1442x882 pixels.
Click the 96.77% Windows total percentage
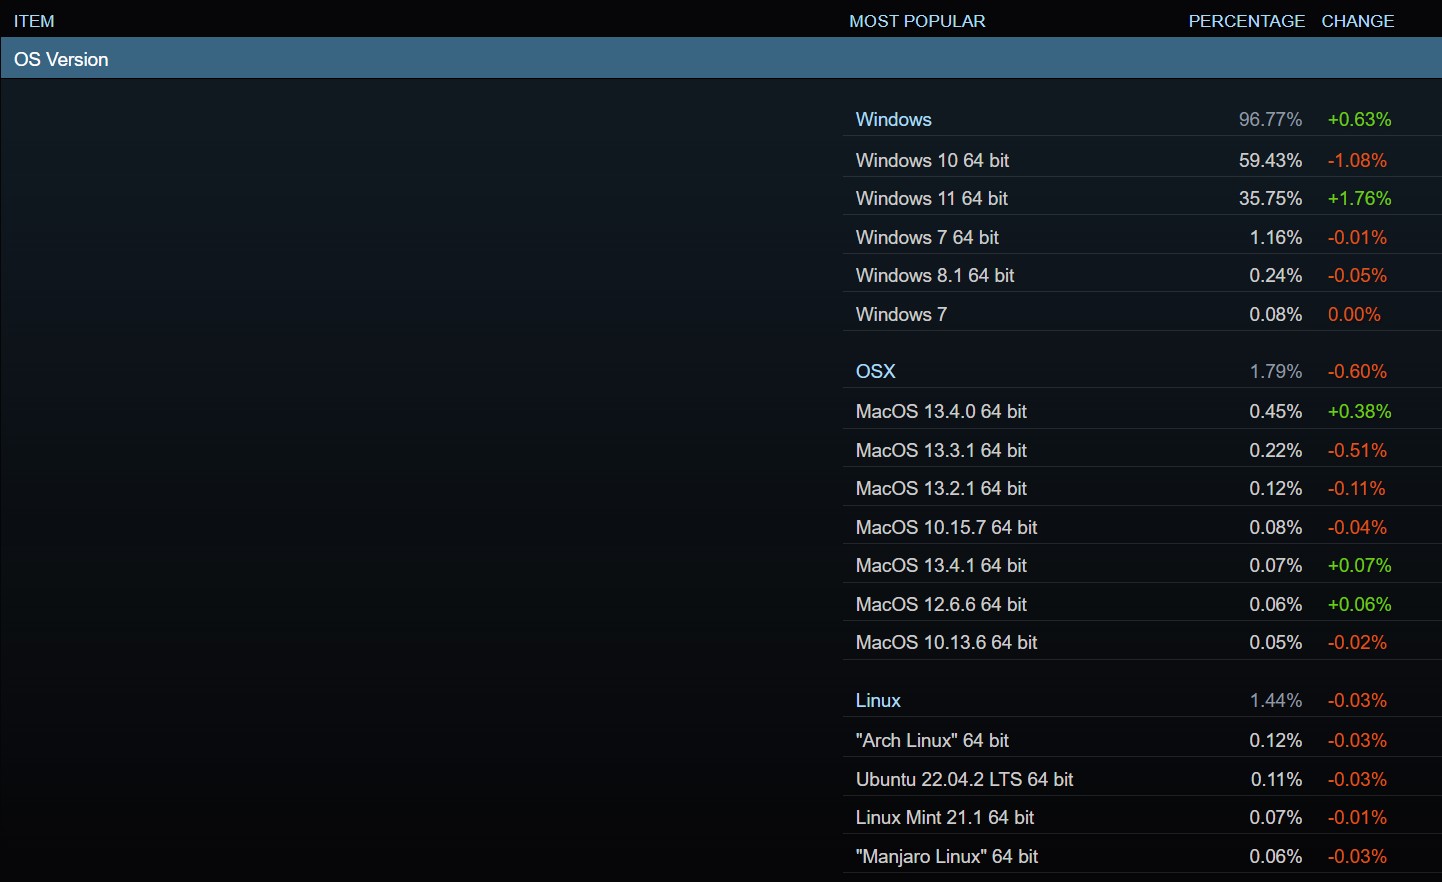coord(1270,119)
